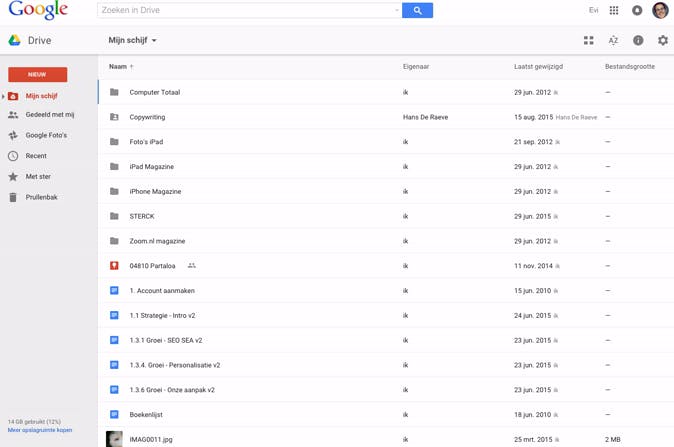The image size is (674, 447).
Task: Click the Met ster star icon
Action: click(x=13, y=177)
